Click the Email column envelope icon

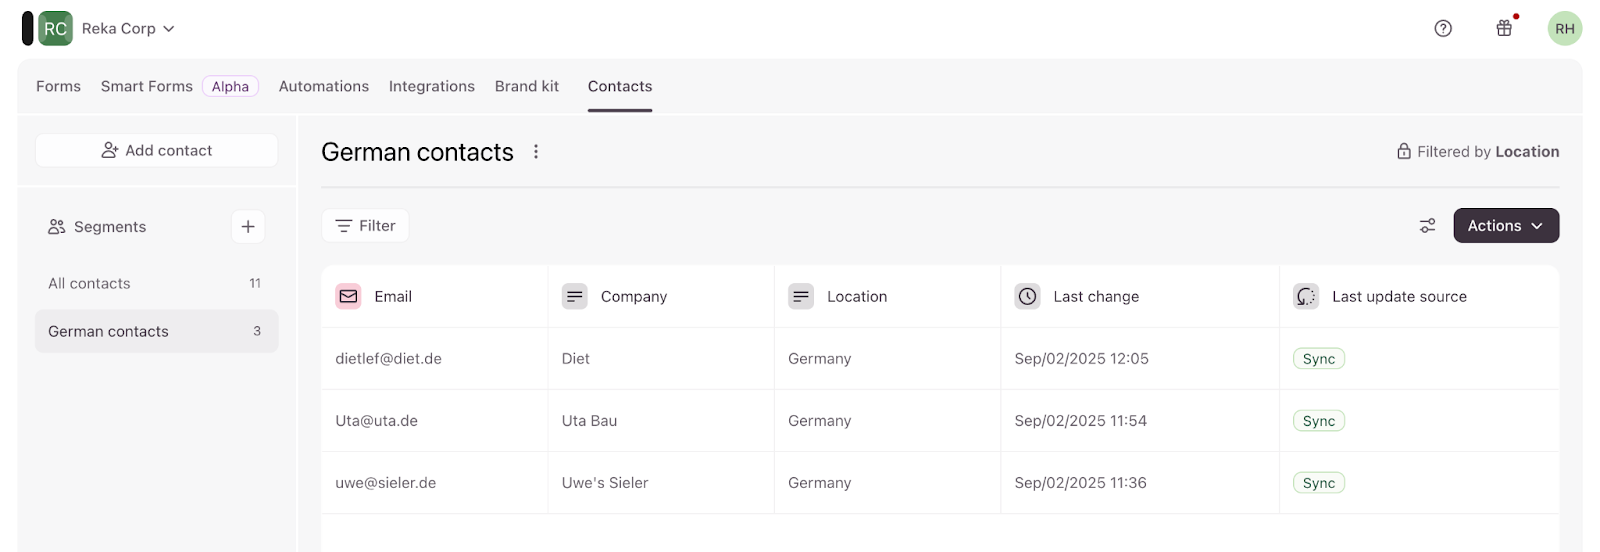[x=348, y=297]
